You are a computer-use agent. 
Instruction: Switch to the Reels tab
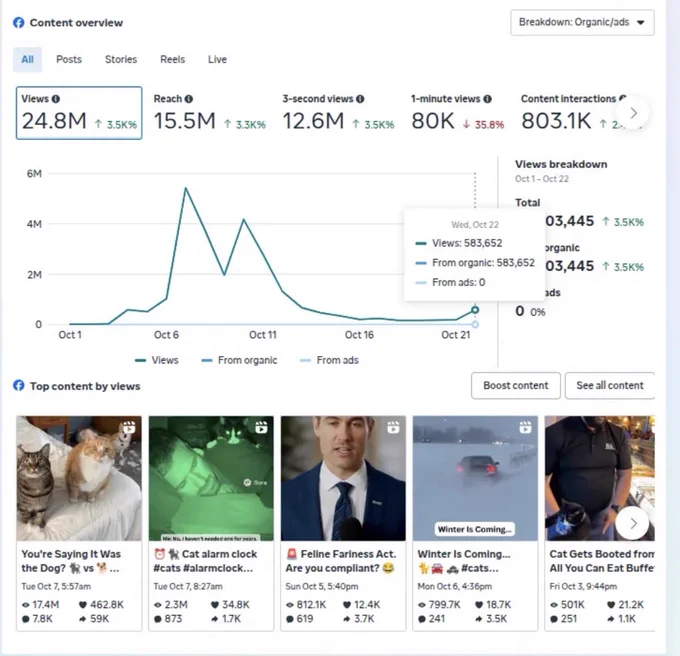coord(173,59)
